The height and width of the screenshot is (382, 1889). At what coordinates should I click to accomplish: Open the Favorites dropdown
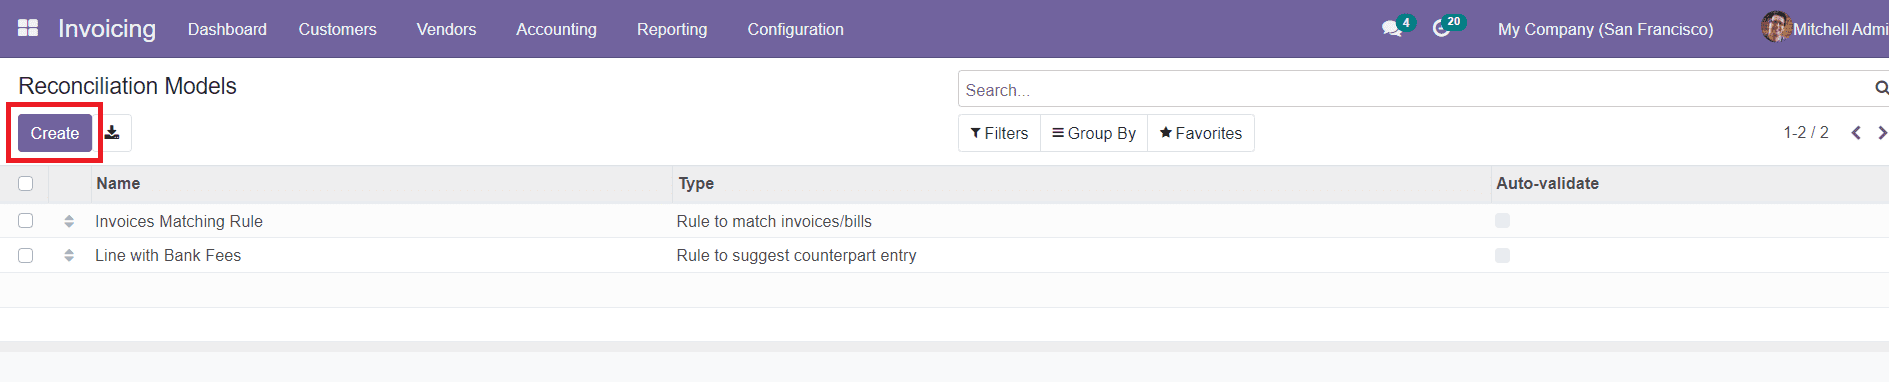(1201, 133)
